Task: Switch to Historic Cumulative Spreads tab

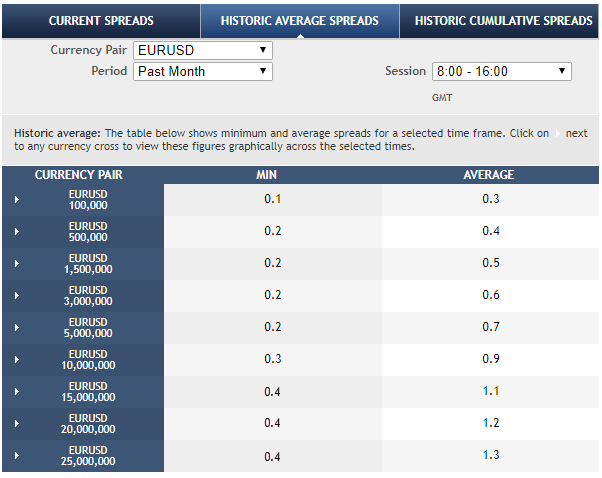Action: (503, 20)
